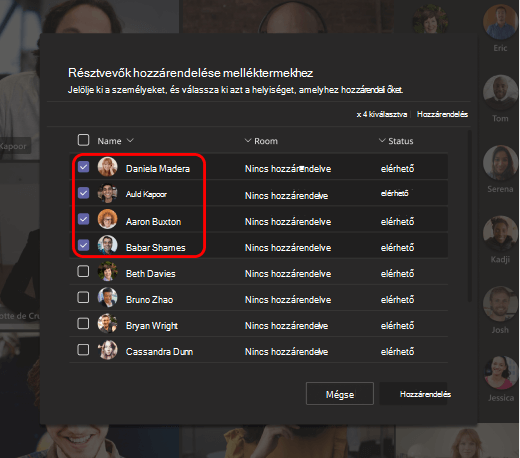Select Serena's participant thumbnail

[500, 163]
